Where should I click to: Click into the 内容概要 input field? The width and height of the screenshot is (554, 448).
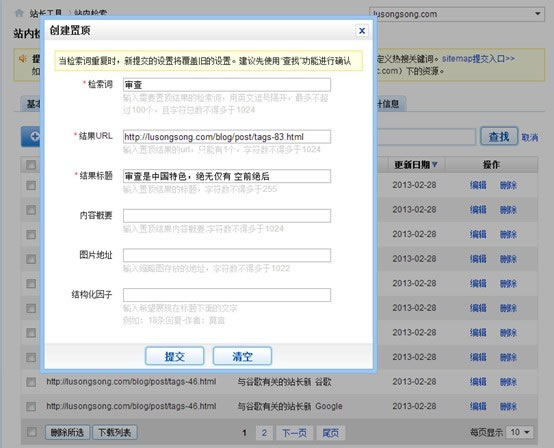tap(227, 216)
